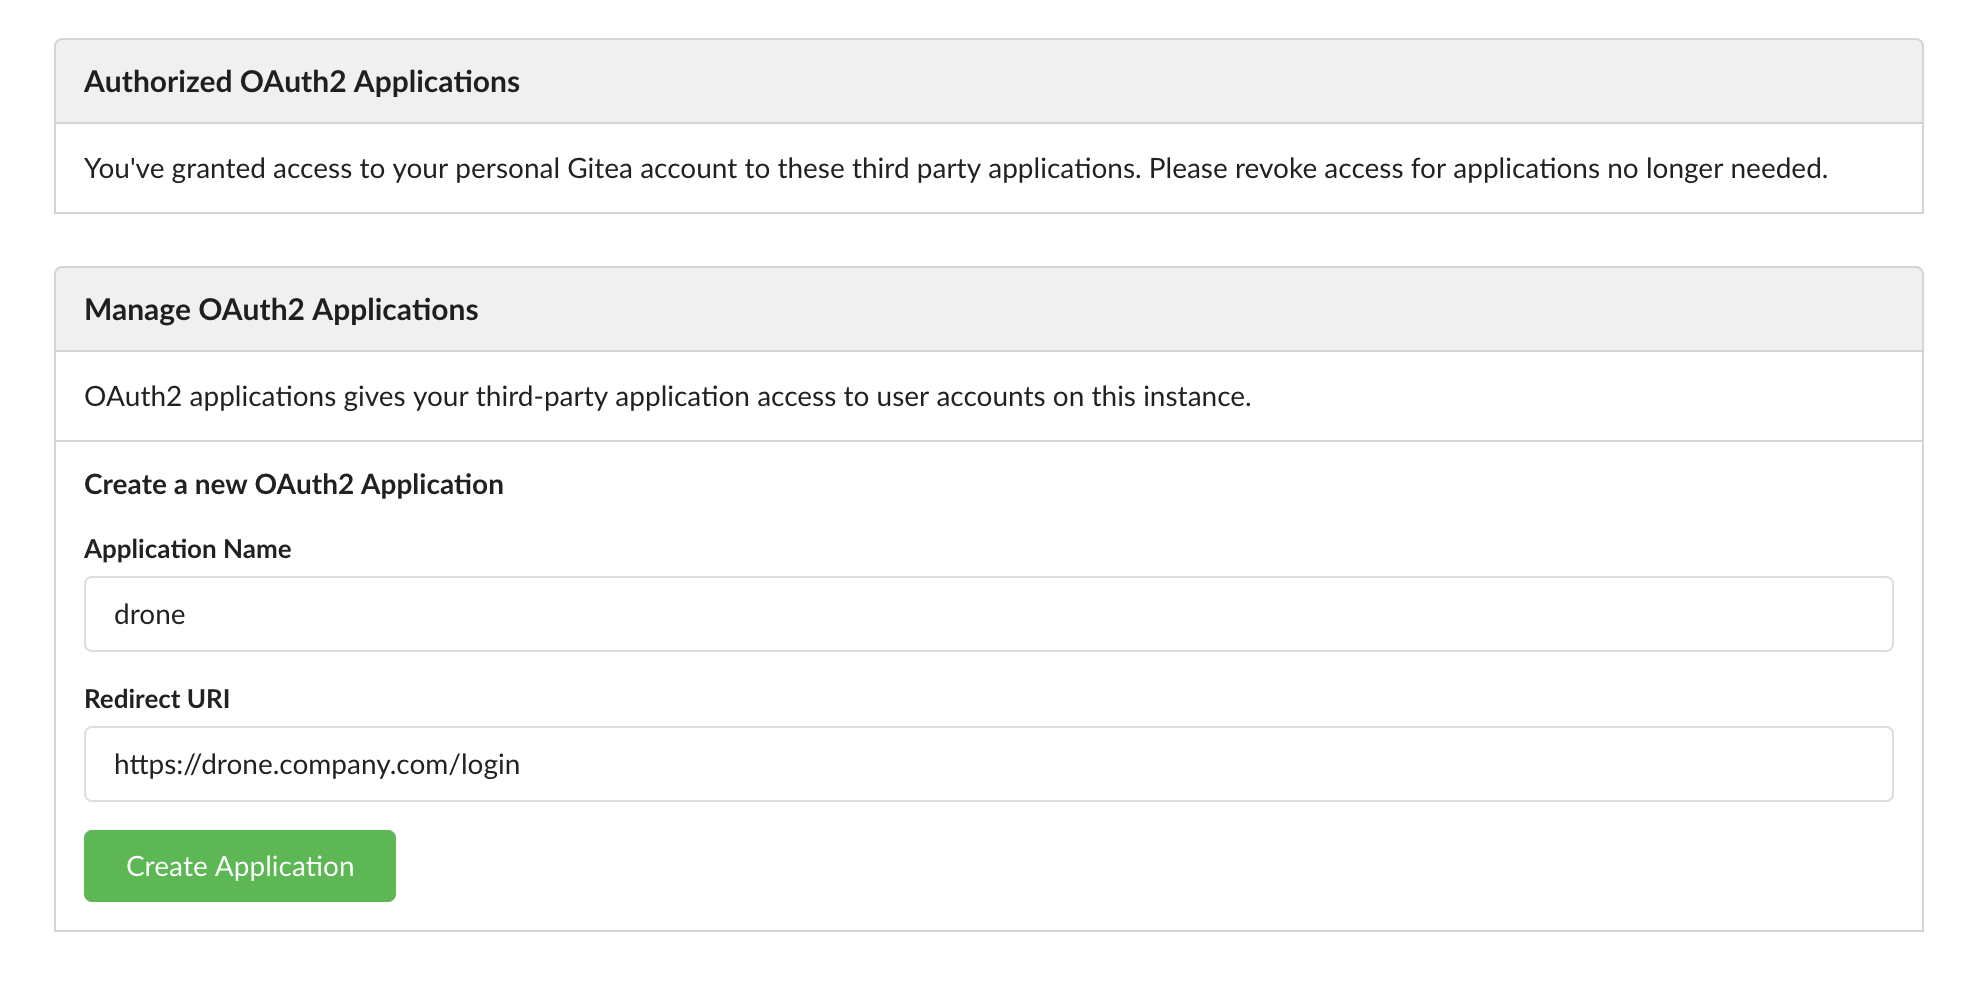Click the granted access description paragraph
Image resolution: width=1982 pixels, height=984 pixels.
(955, 169)
